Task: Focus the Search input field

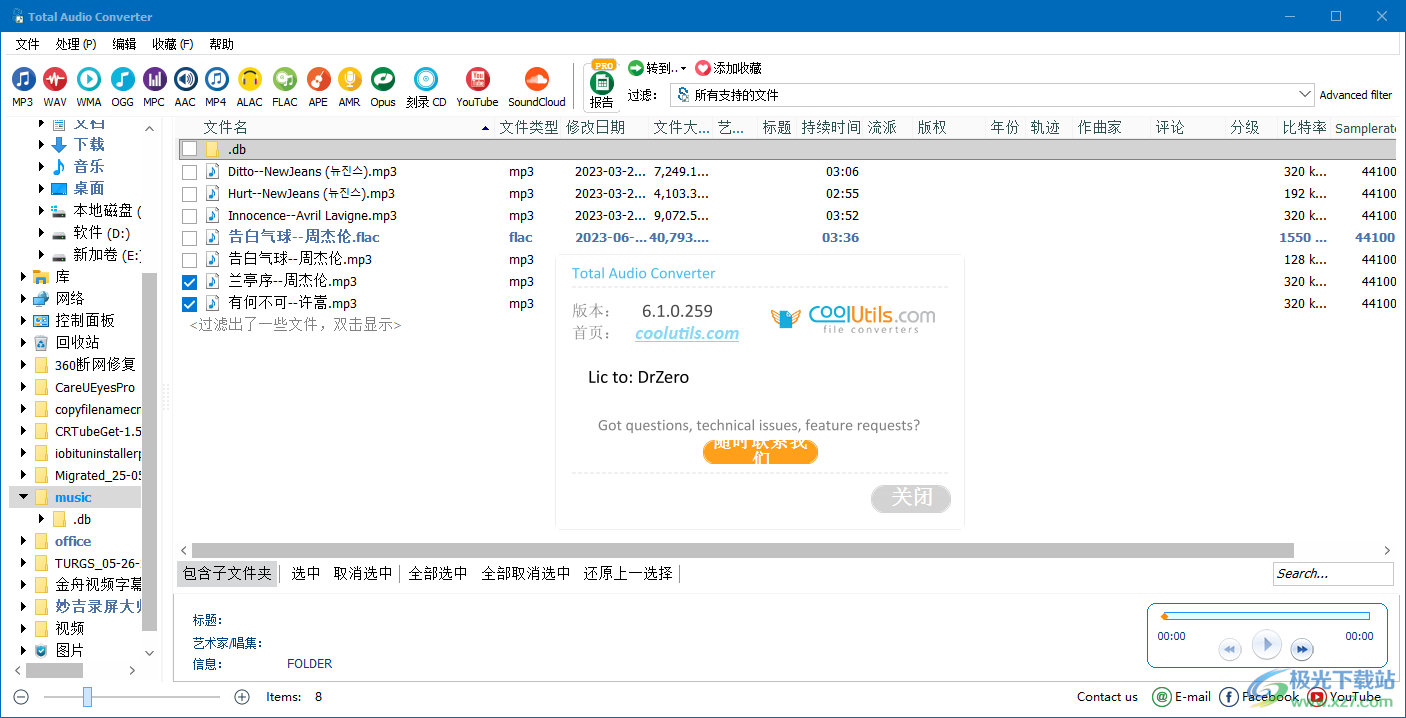Action: (1332, 573)
